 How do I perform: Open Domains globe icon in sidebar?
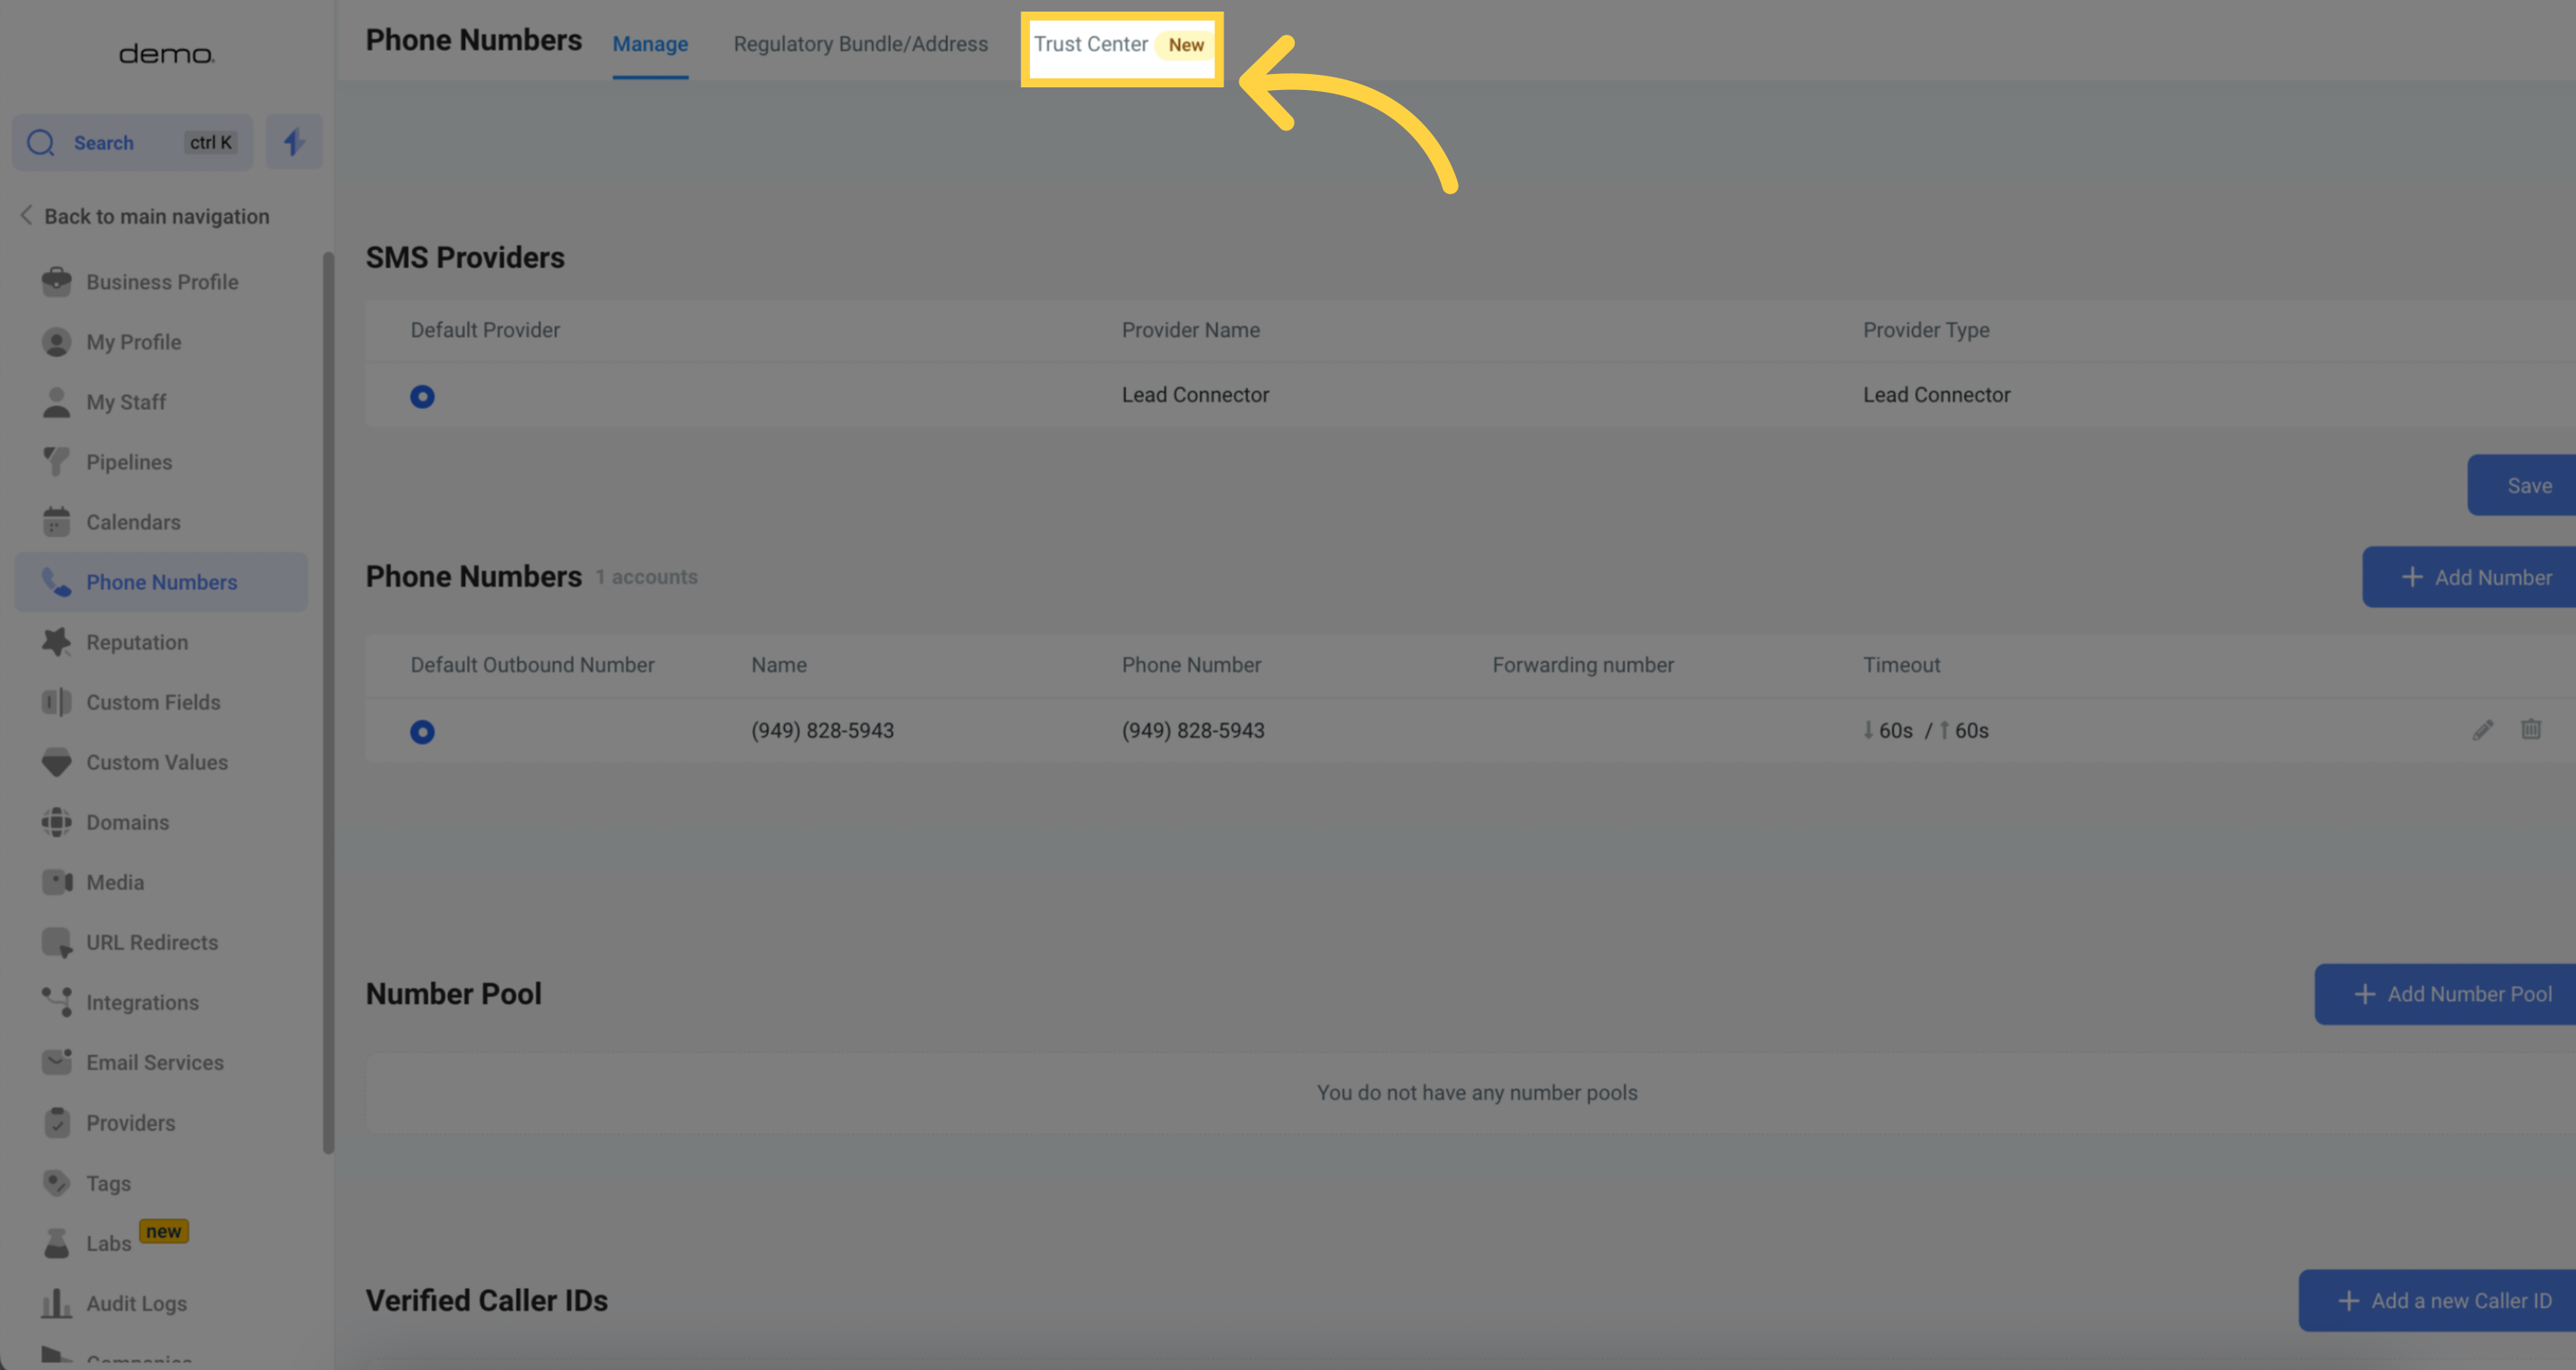pos(56,822)
